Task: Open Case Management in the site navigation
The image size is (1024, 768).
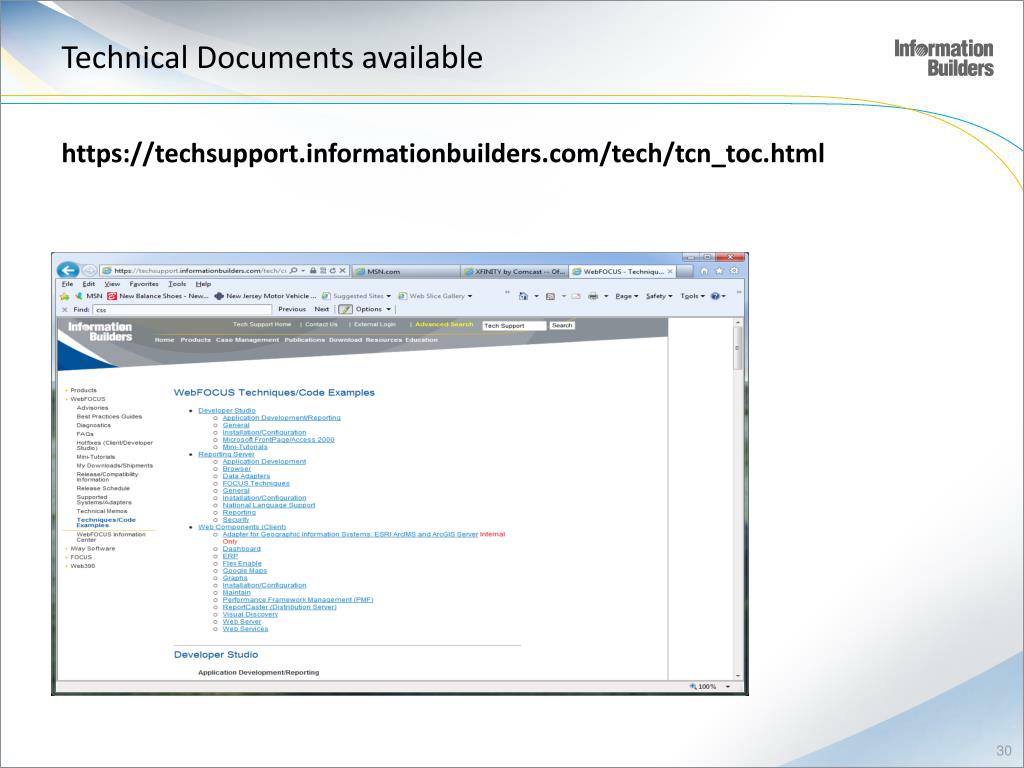Action: pos(248,340)
